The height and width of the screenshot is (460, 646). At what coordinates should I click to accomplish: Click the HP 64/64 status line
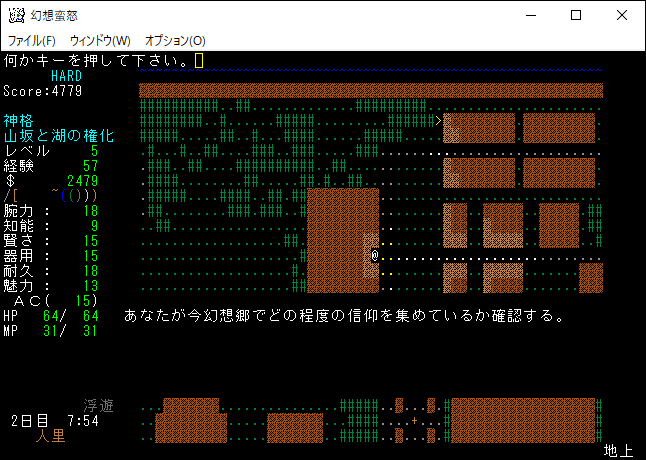(50, 316)
